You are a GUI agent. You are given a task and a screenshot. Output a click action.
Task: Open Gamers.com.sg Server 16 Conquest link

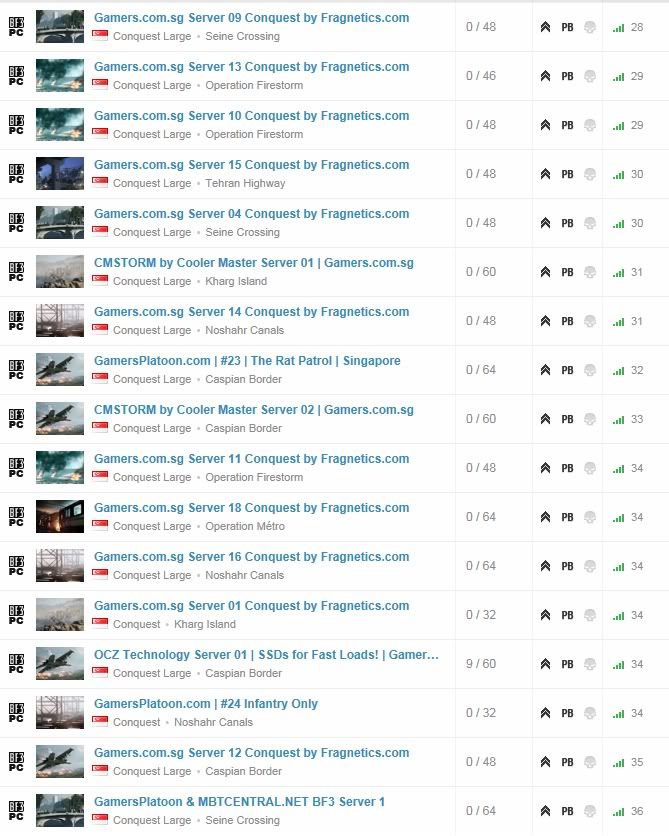point(251,557)
